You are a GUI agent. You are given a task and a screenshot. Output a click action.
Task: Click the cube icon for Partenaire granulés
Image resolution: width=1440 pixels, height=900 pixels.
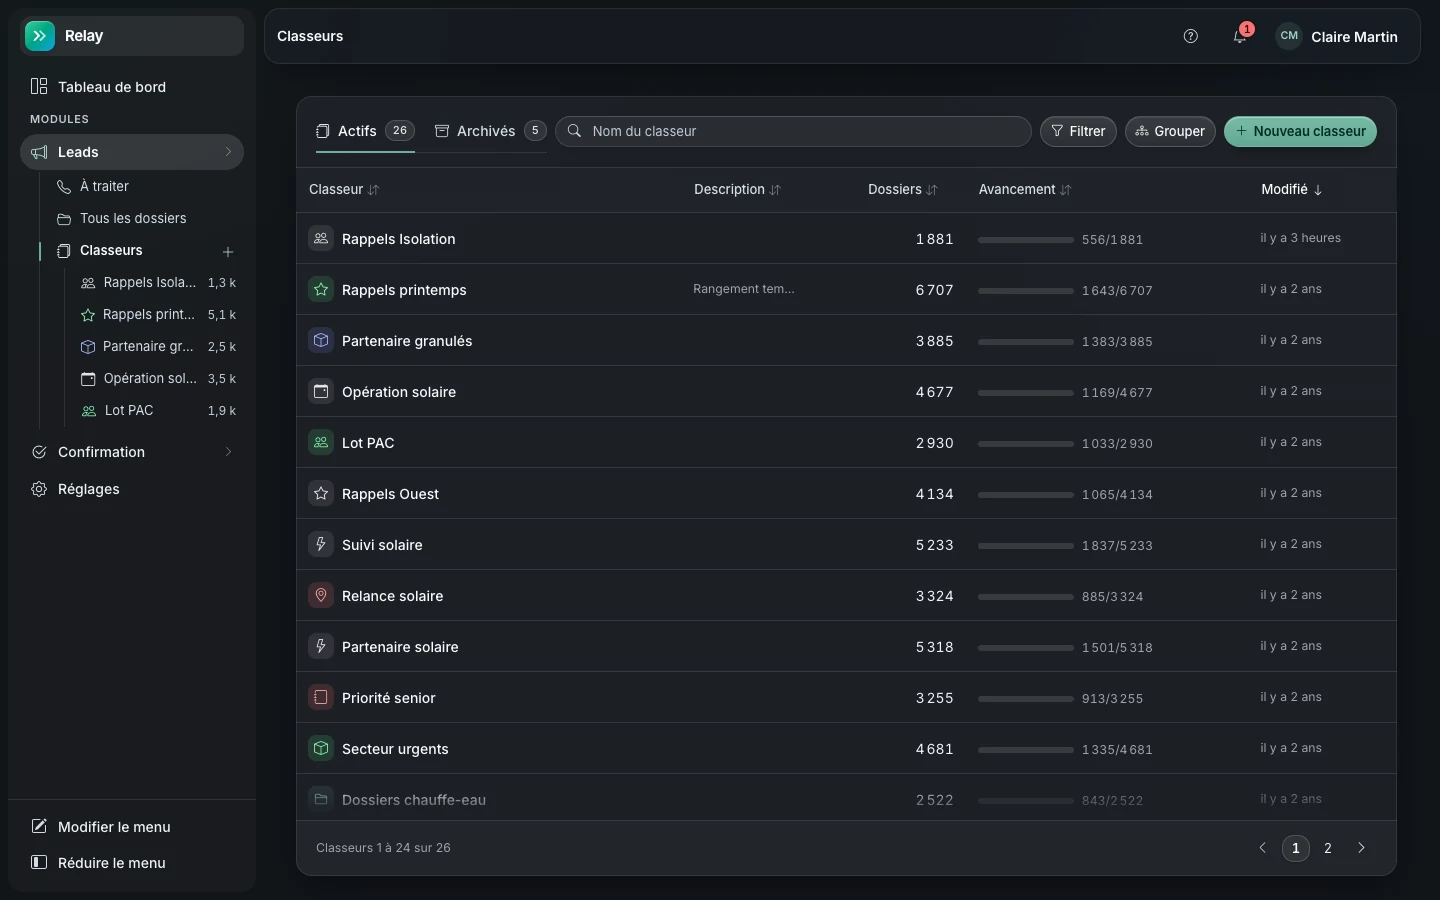(x=321, y=341)
